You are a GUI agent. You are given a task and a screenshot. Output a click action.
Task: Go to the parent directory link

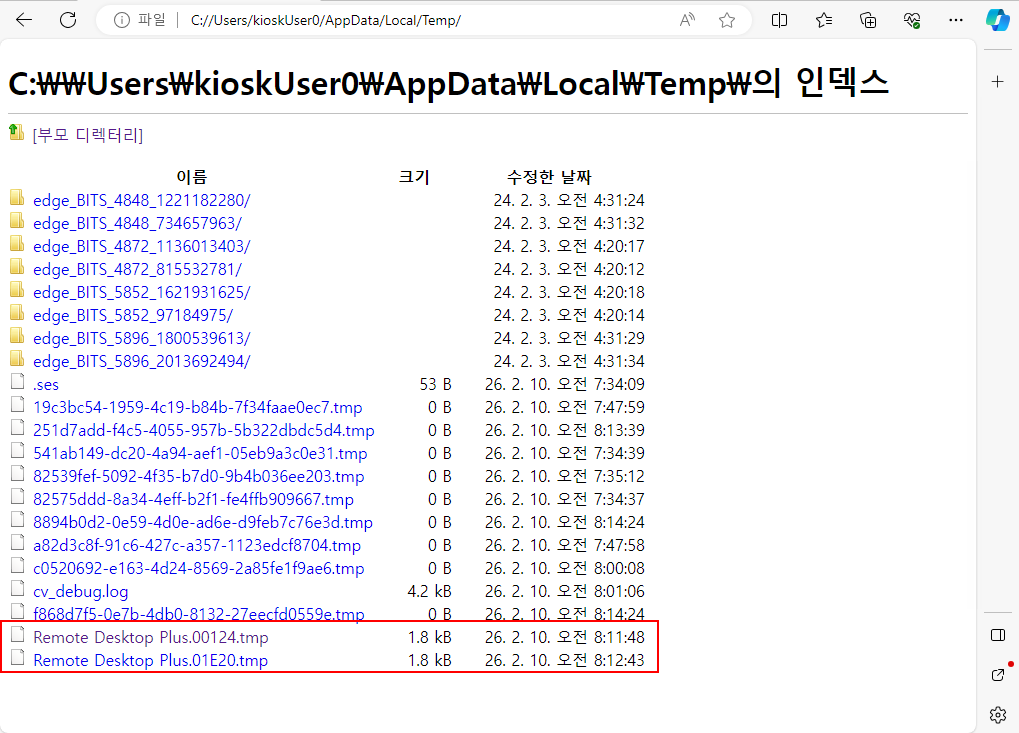point(87,135)
